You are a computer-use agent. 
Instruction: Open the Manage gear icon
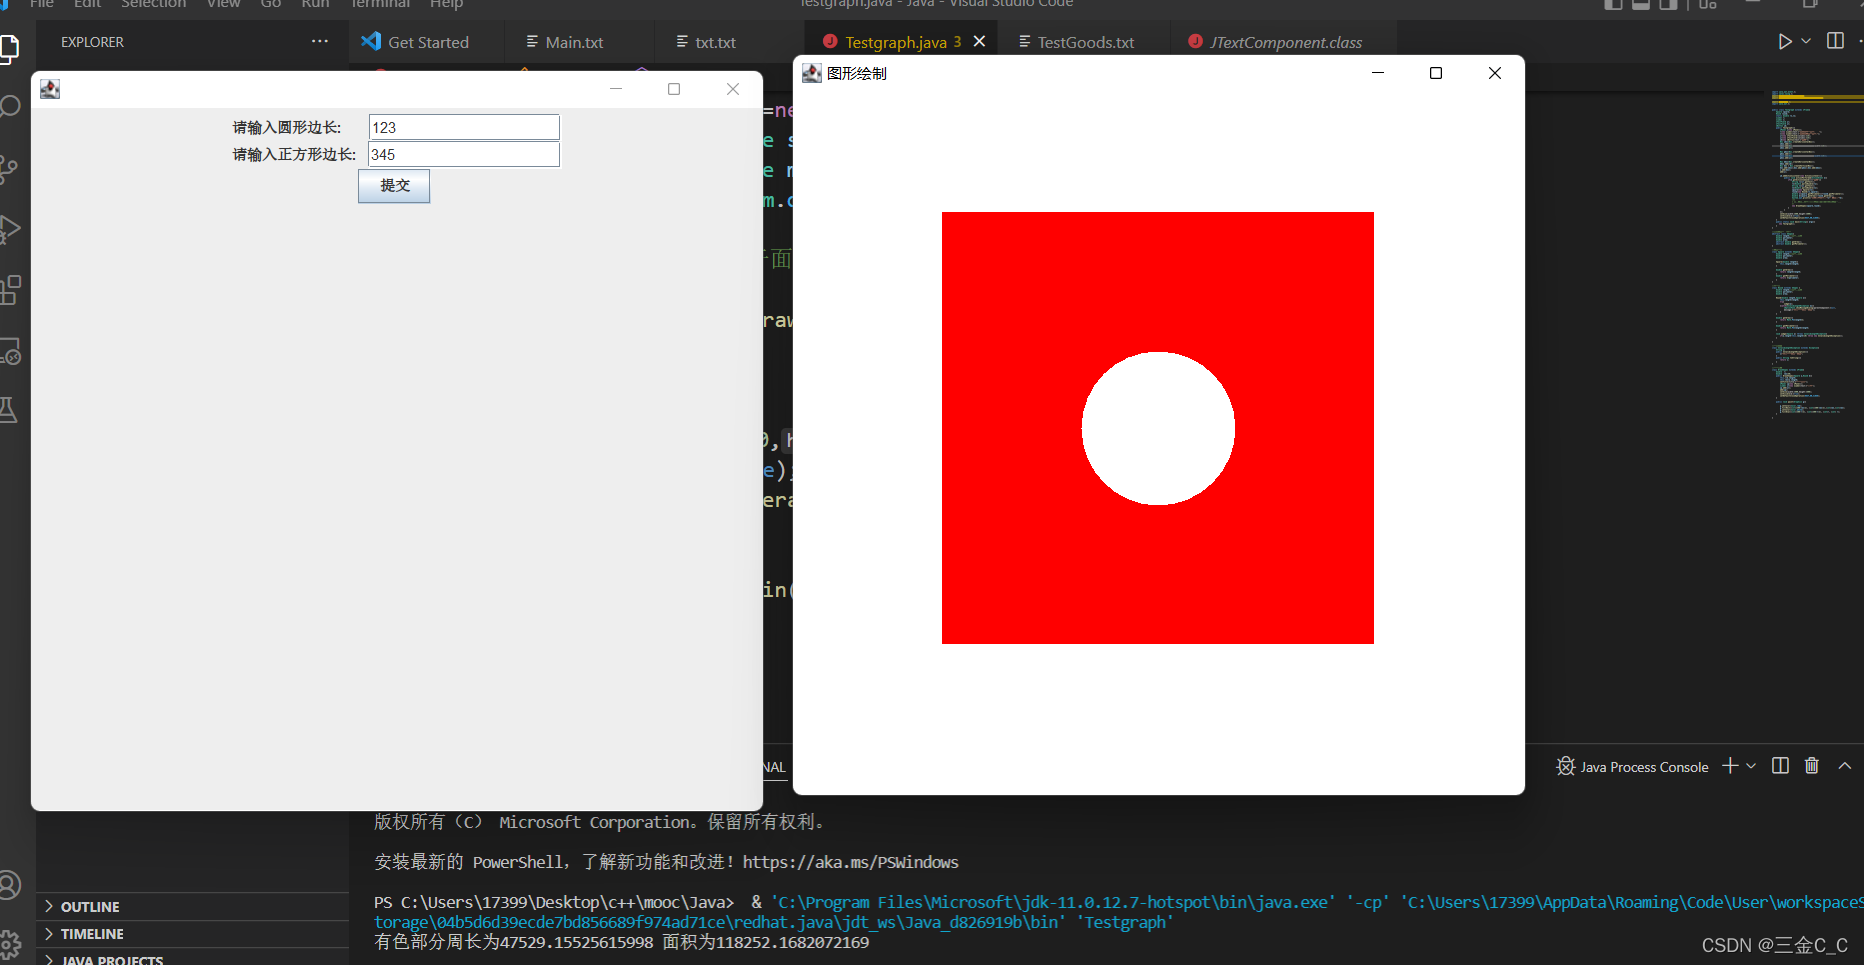(9, 944)
